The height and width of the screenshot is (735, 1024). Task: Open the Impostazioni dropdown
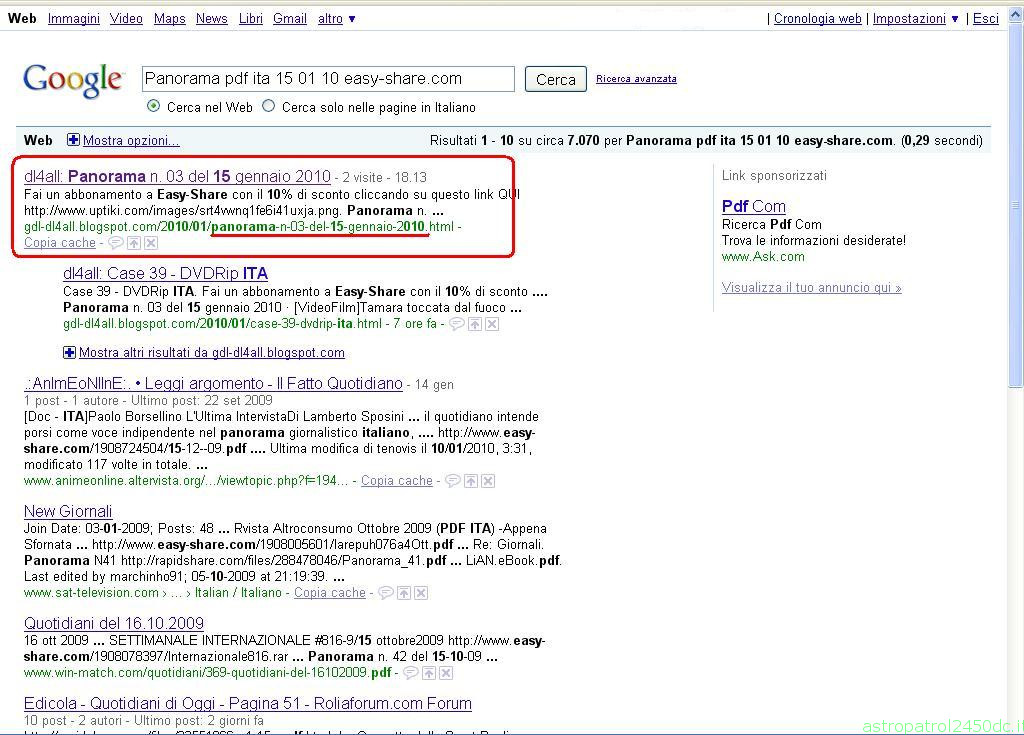[916, 19]
